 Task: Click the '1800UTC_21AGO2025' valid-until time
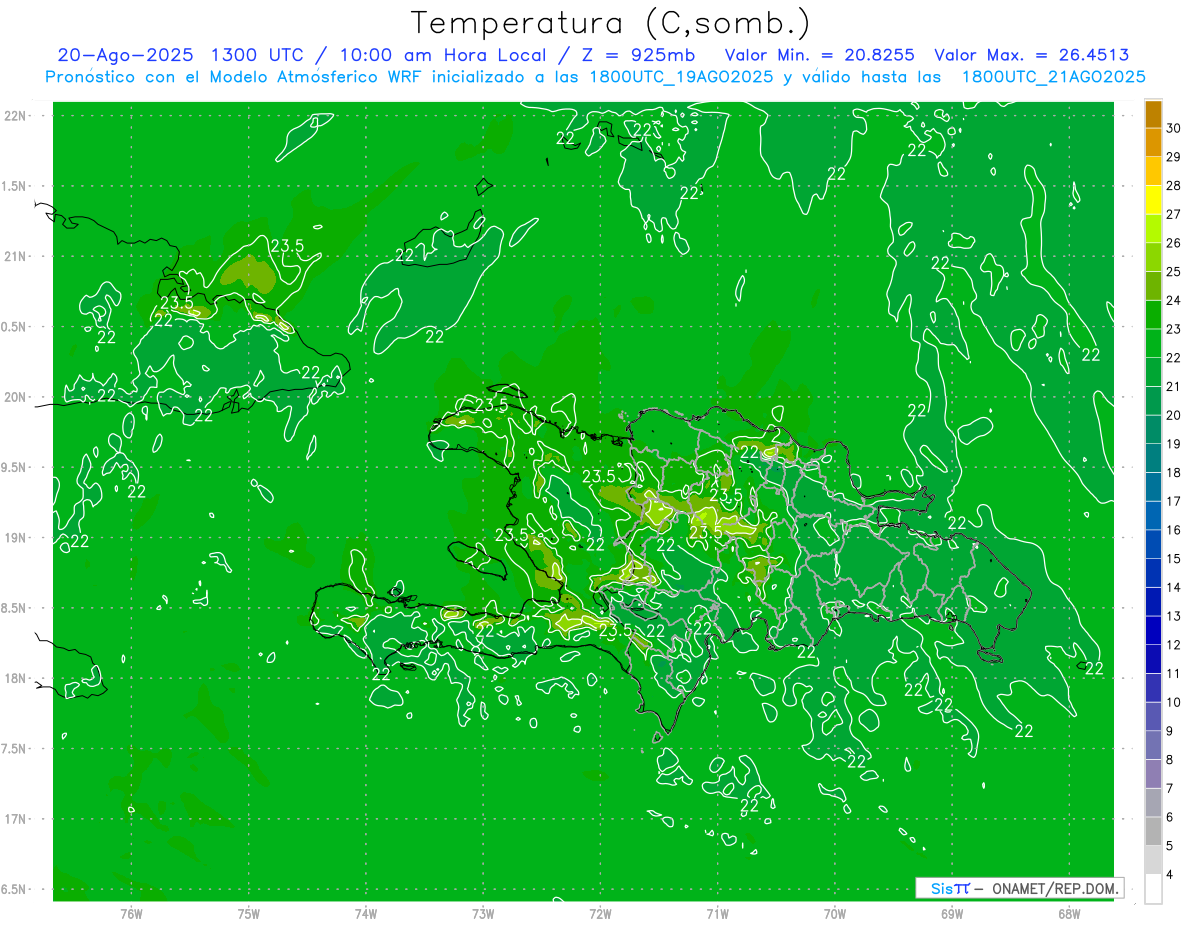(1054, 77)
